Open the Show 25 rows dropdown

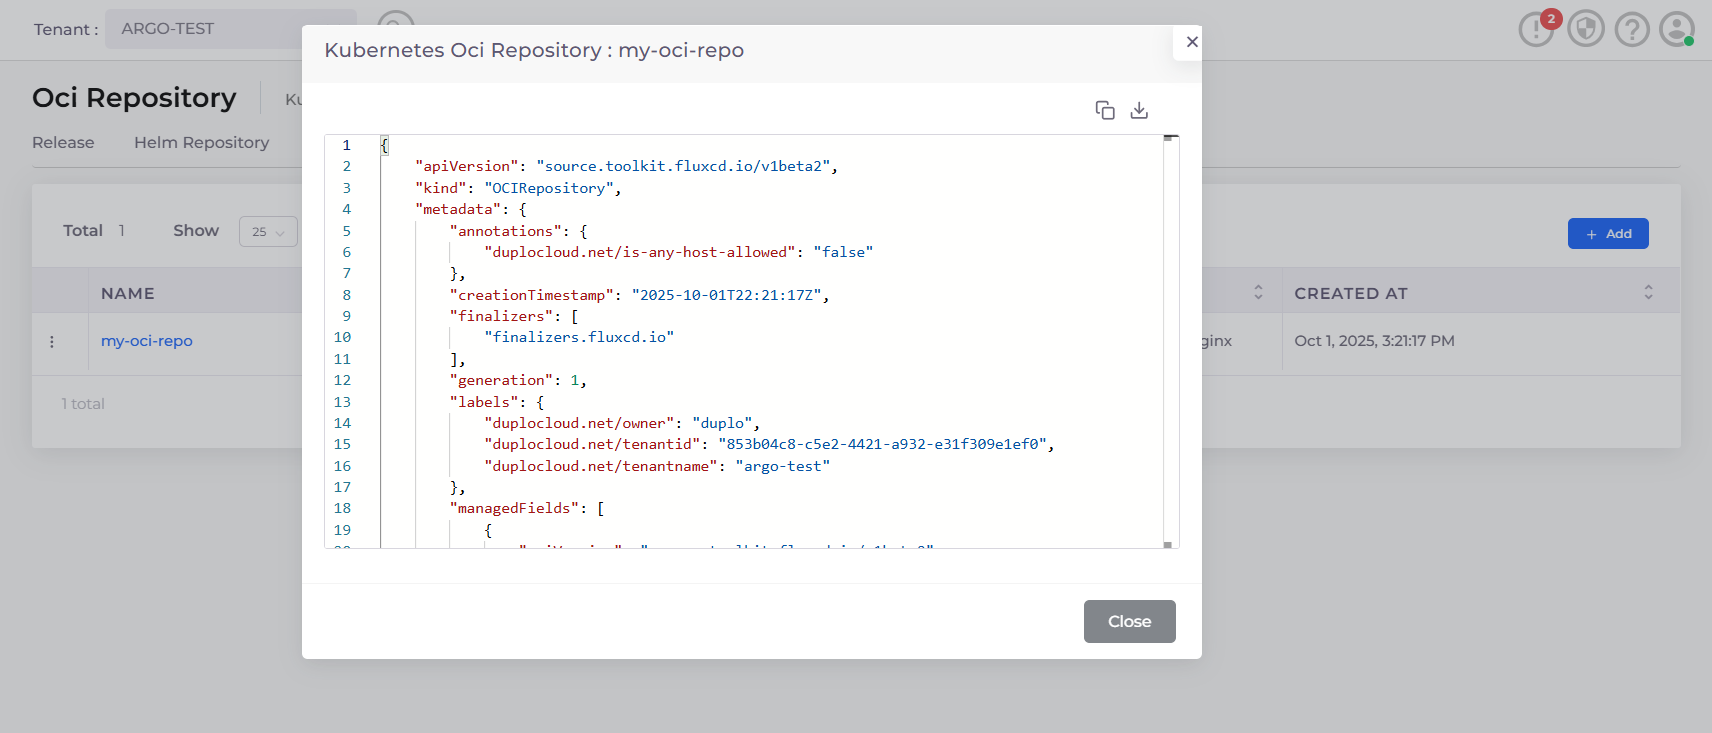click(x=268, y=232)
